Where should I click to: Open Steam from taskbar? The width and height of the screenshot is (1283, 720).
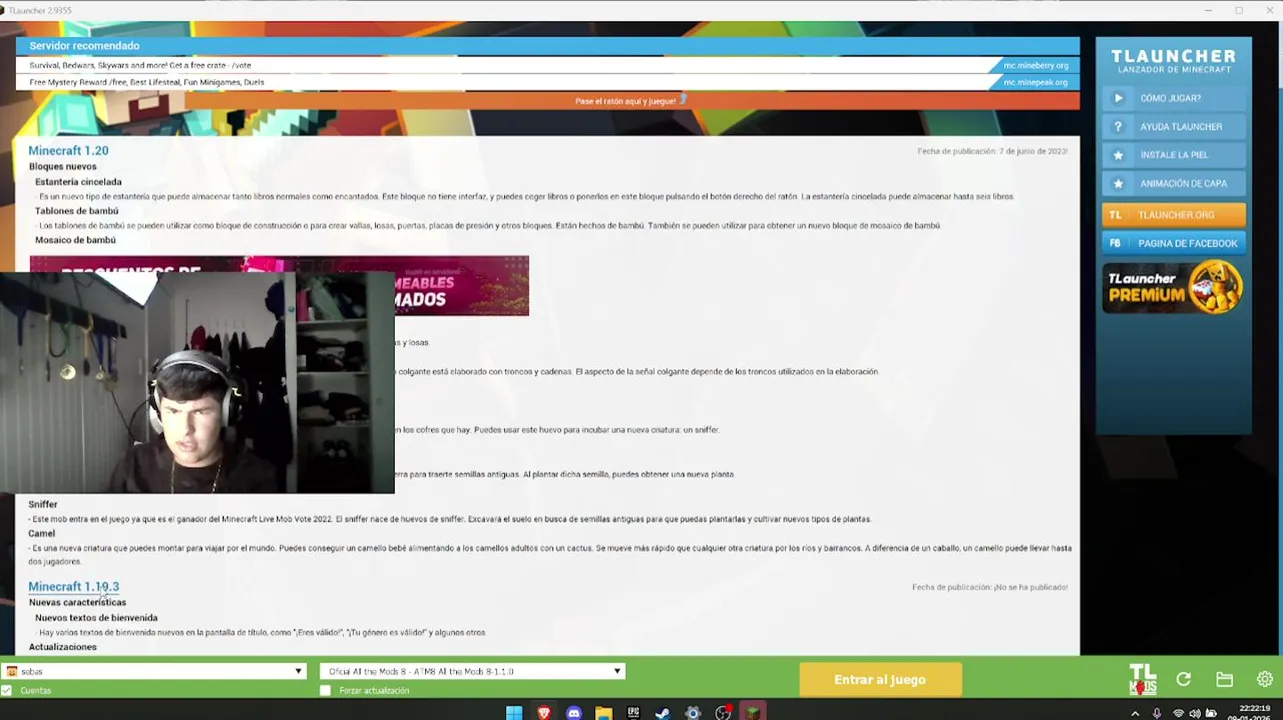tap(663, 713)
